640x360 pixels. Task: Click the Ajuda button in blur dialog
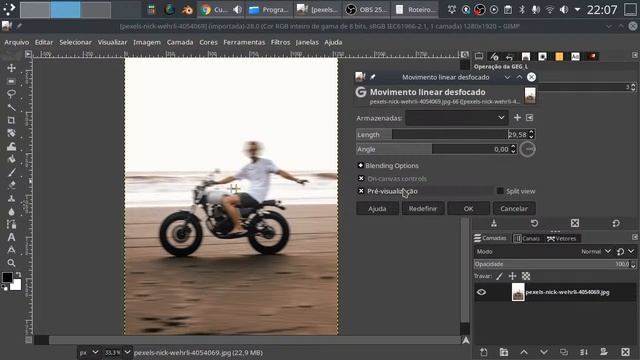[x=377, y=209]
